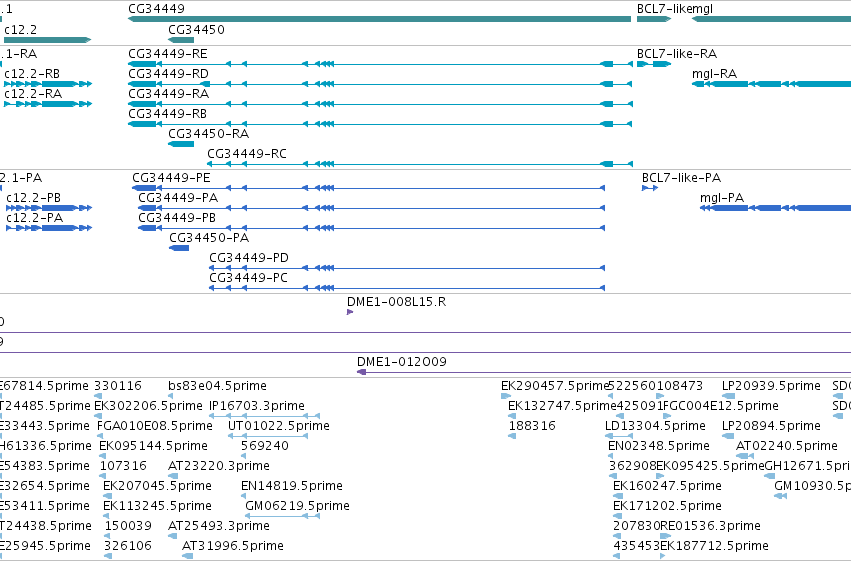Select the BCL7-like-RA transcript

[x=654, y=64]
